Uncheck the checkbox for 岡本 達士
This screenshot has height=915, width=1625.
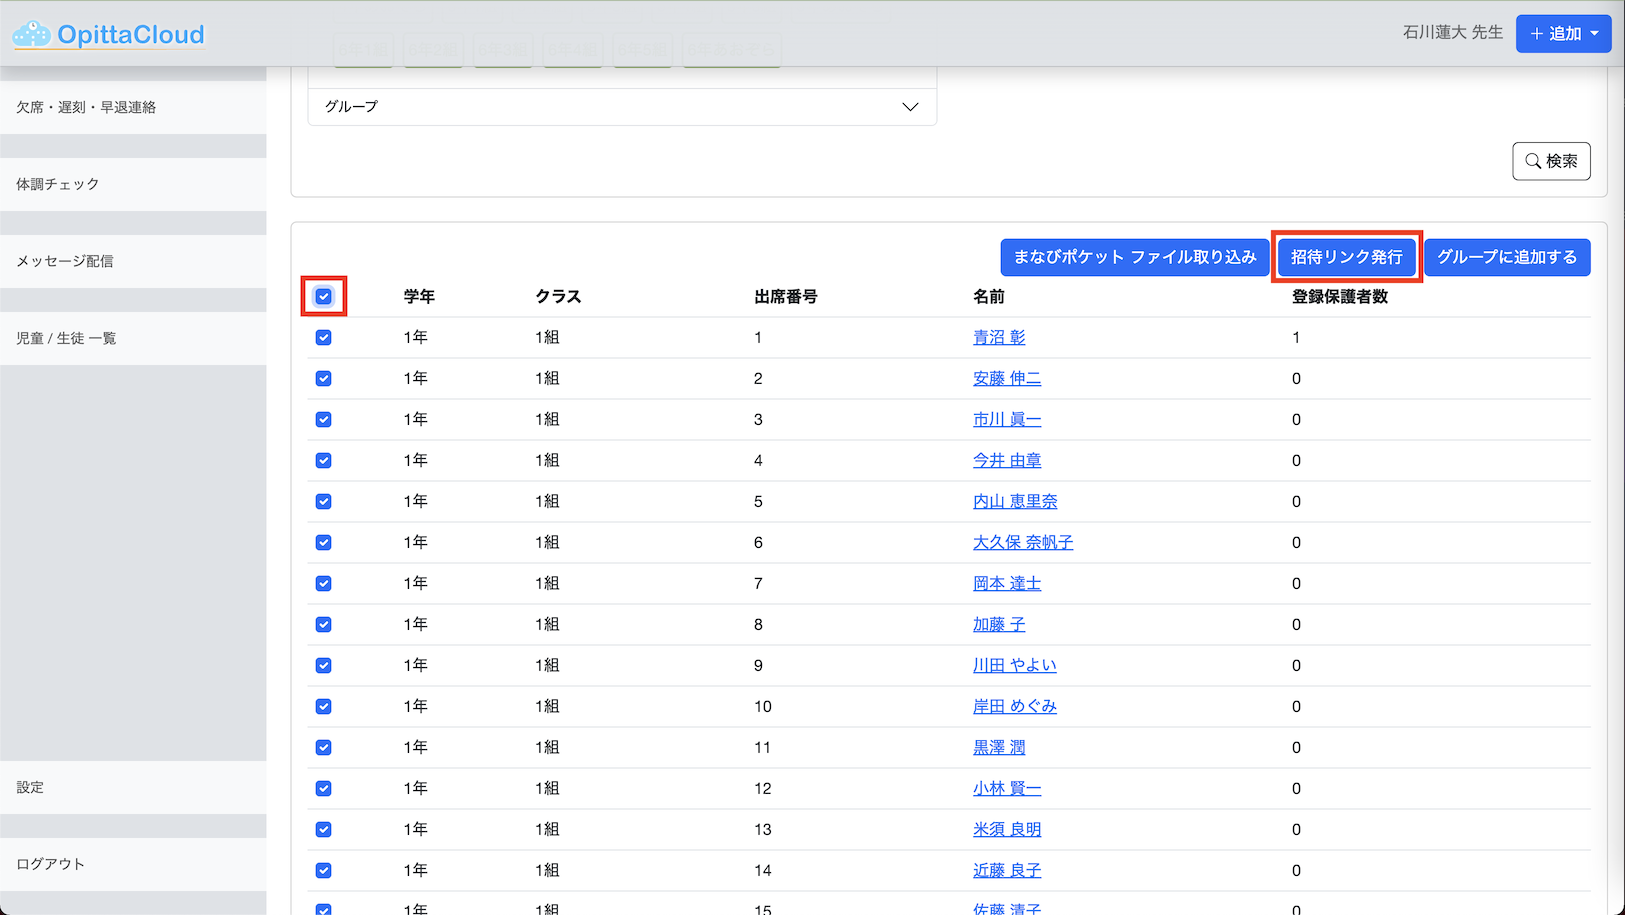[x=324, y=583]
